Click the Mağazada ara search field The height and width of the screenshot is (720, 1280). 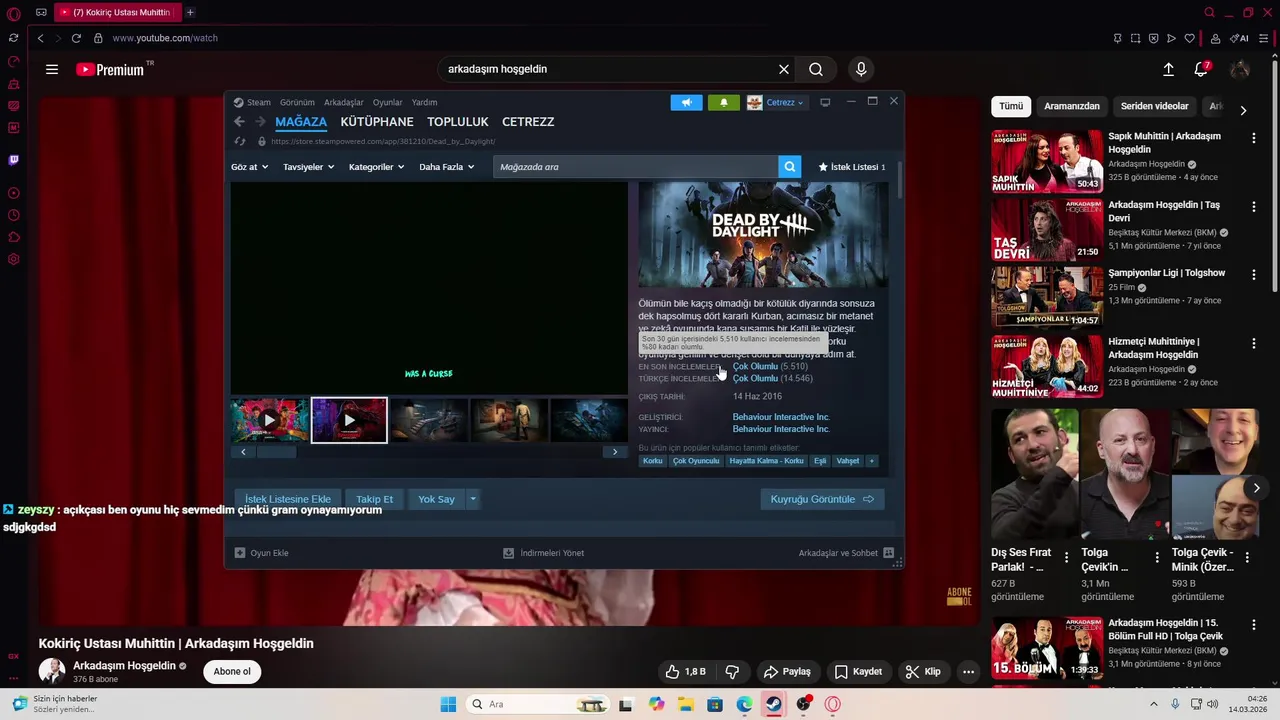coord(636,167)
